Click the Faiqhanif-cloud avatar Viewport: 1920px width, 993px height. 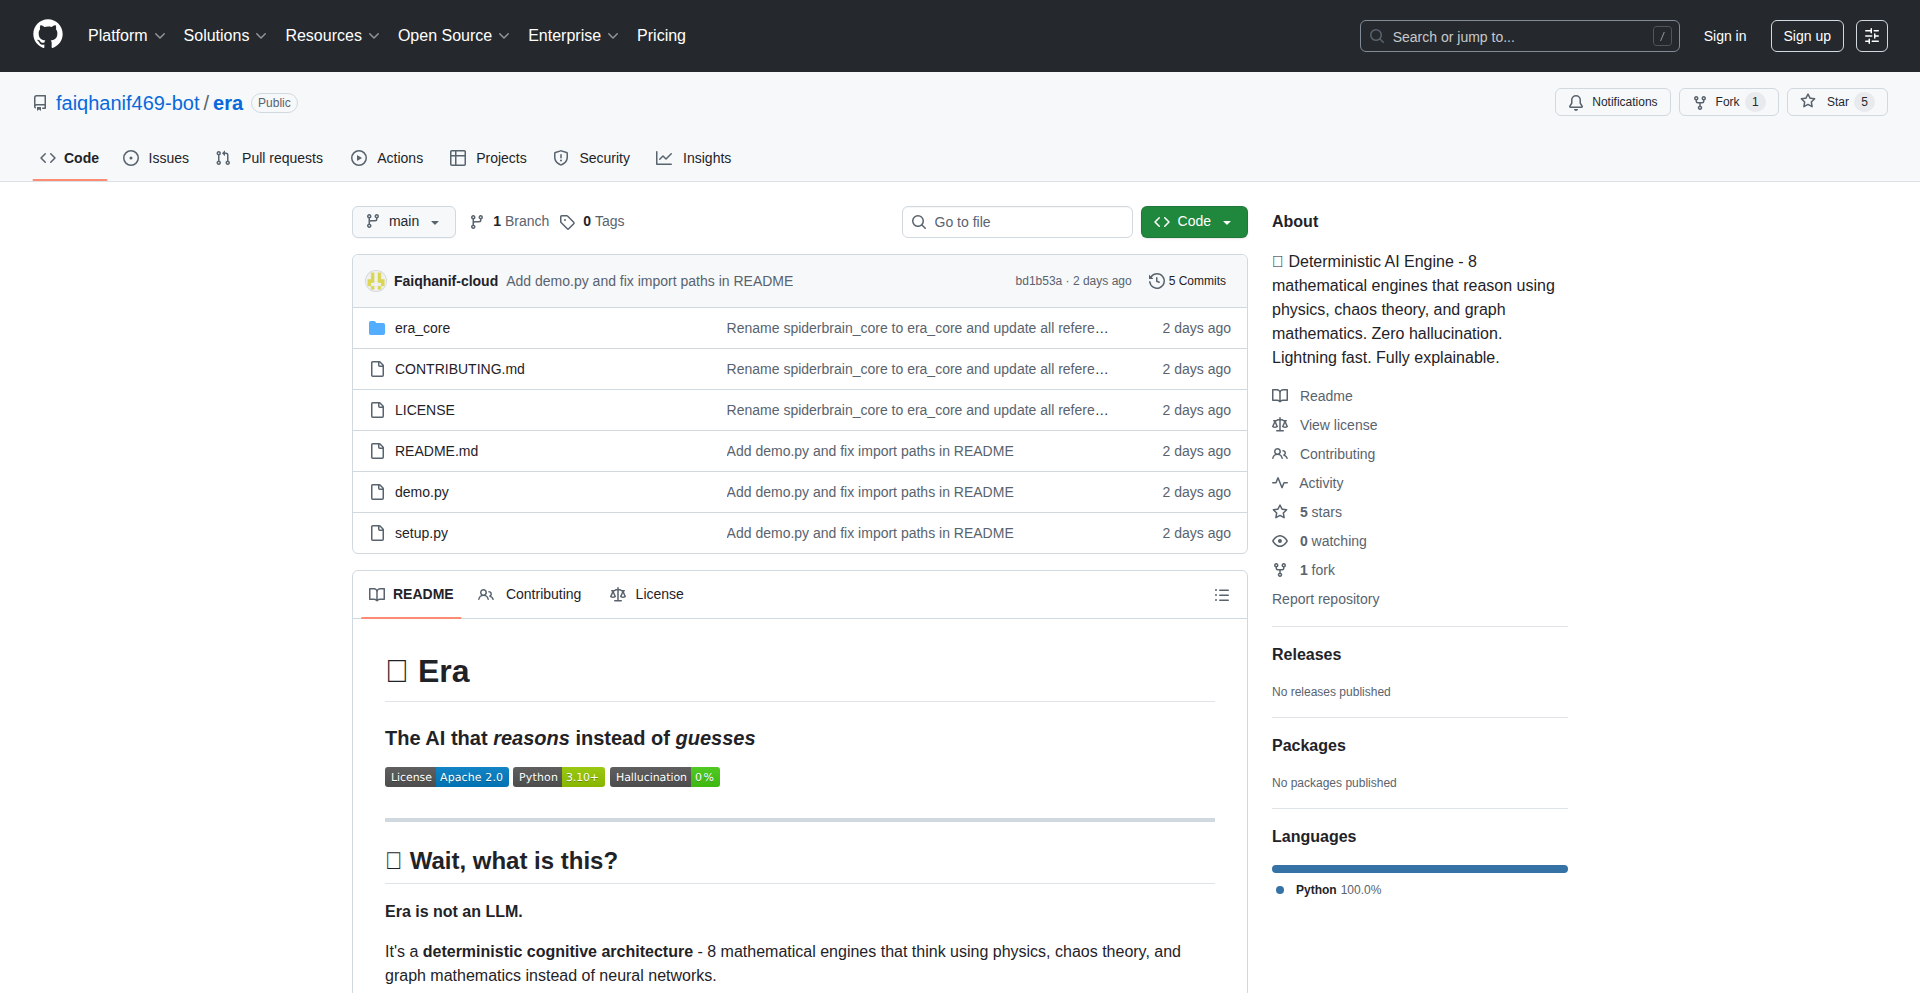[x=376, y=281]
